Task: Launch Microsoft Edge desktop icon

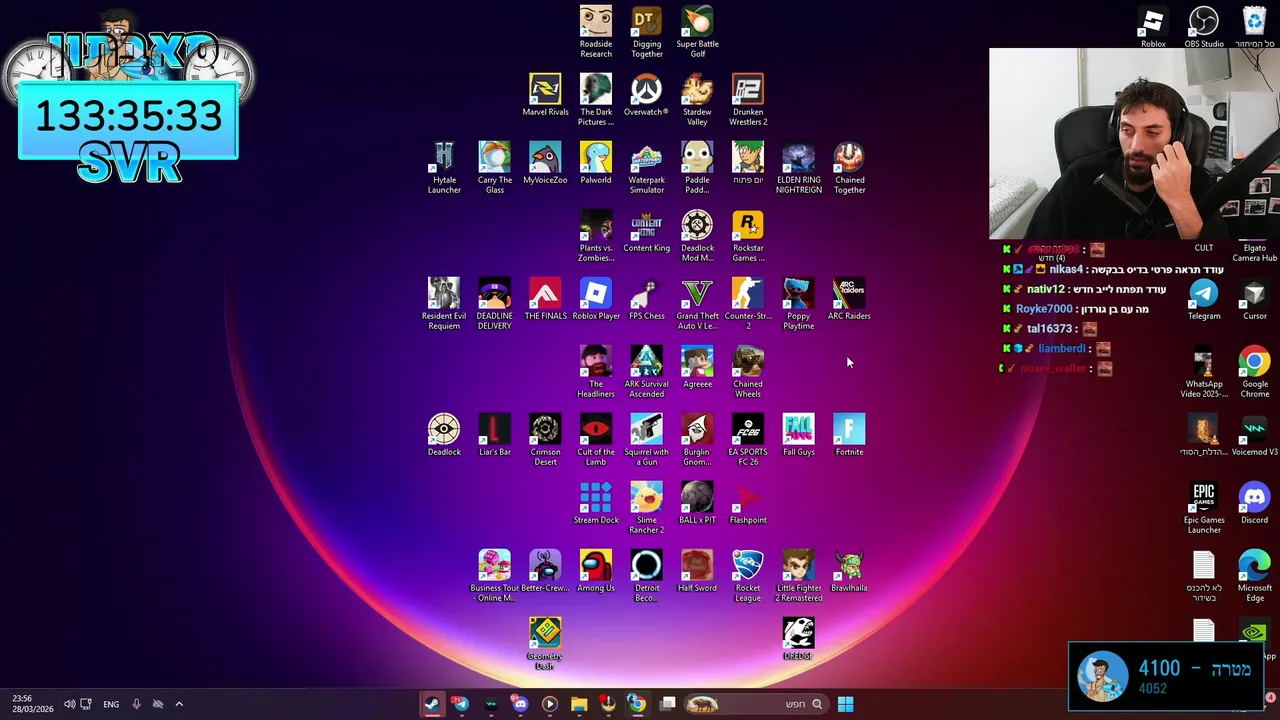Action: (1255, 575)
